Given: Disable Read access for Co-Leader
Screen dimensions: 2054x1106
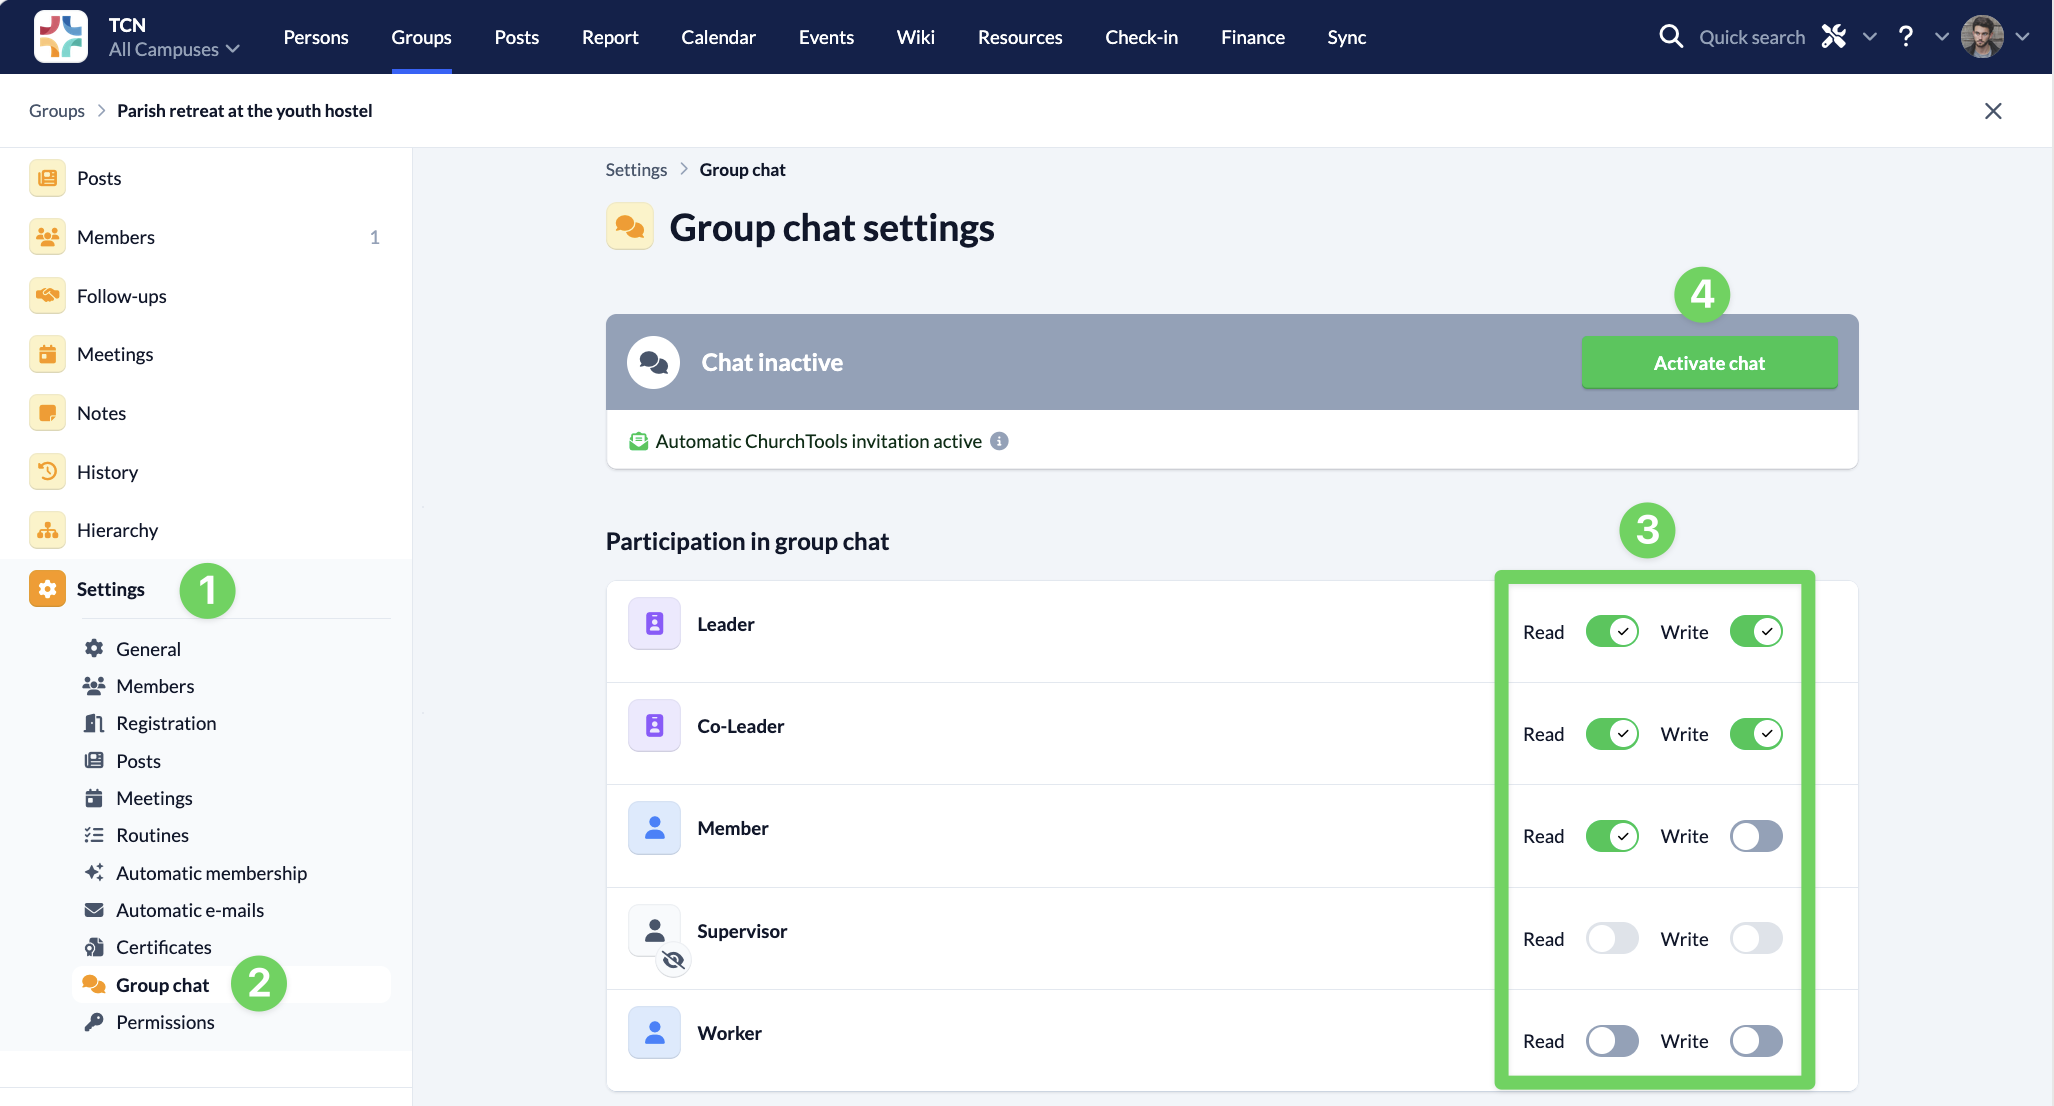Looking at the screenshot, I should [x=1612, y=733].
